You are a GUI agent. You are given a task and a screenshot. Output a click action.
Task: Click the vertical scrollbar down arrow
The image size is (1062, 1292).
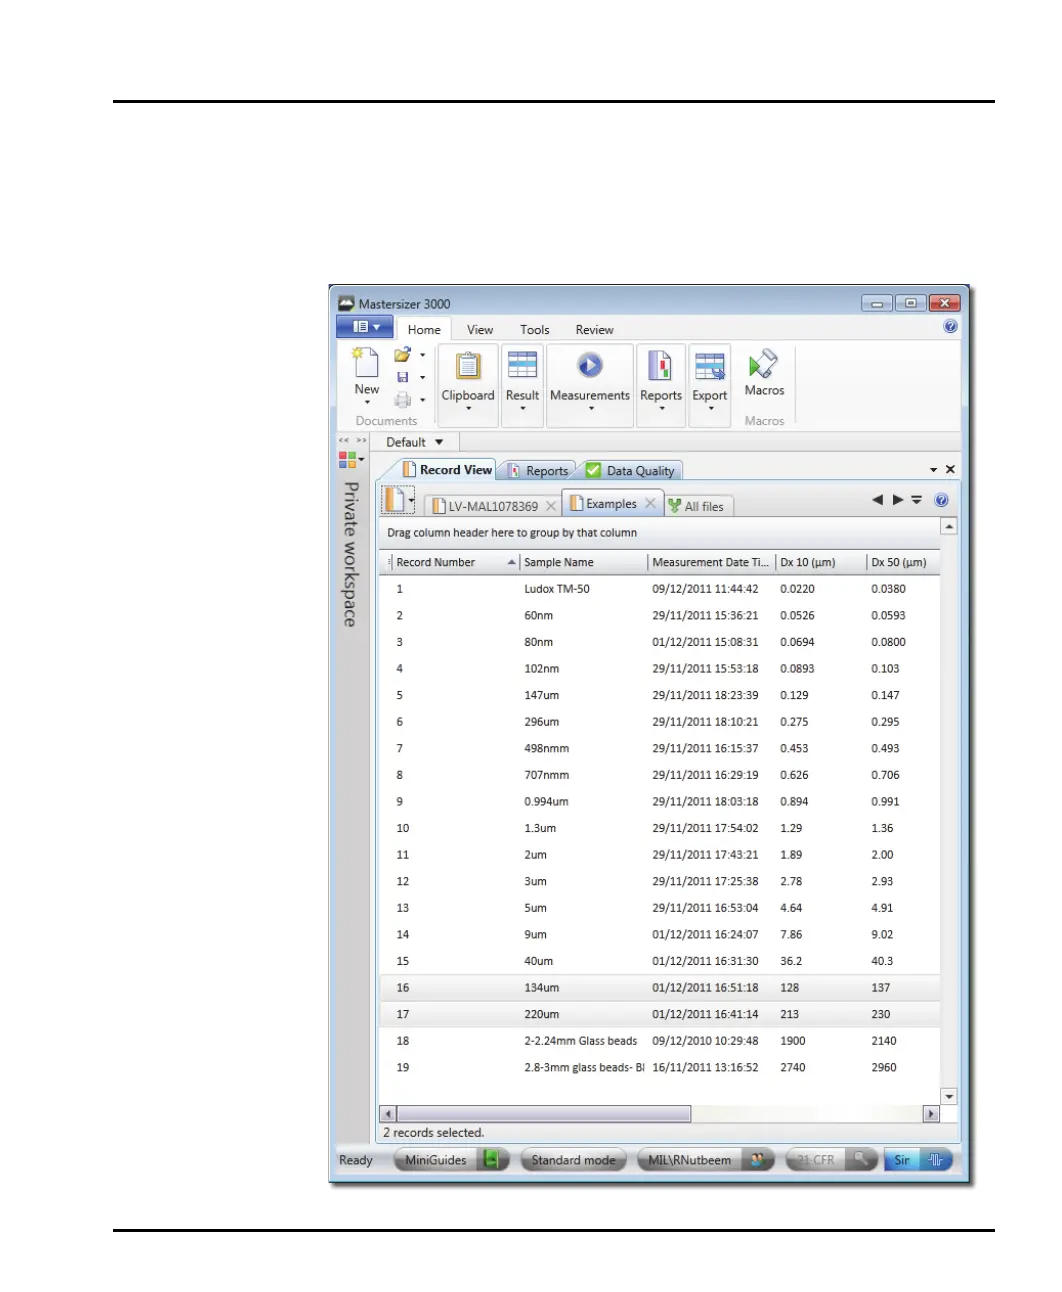click(x=949, y=1097)
